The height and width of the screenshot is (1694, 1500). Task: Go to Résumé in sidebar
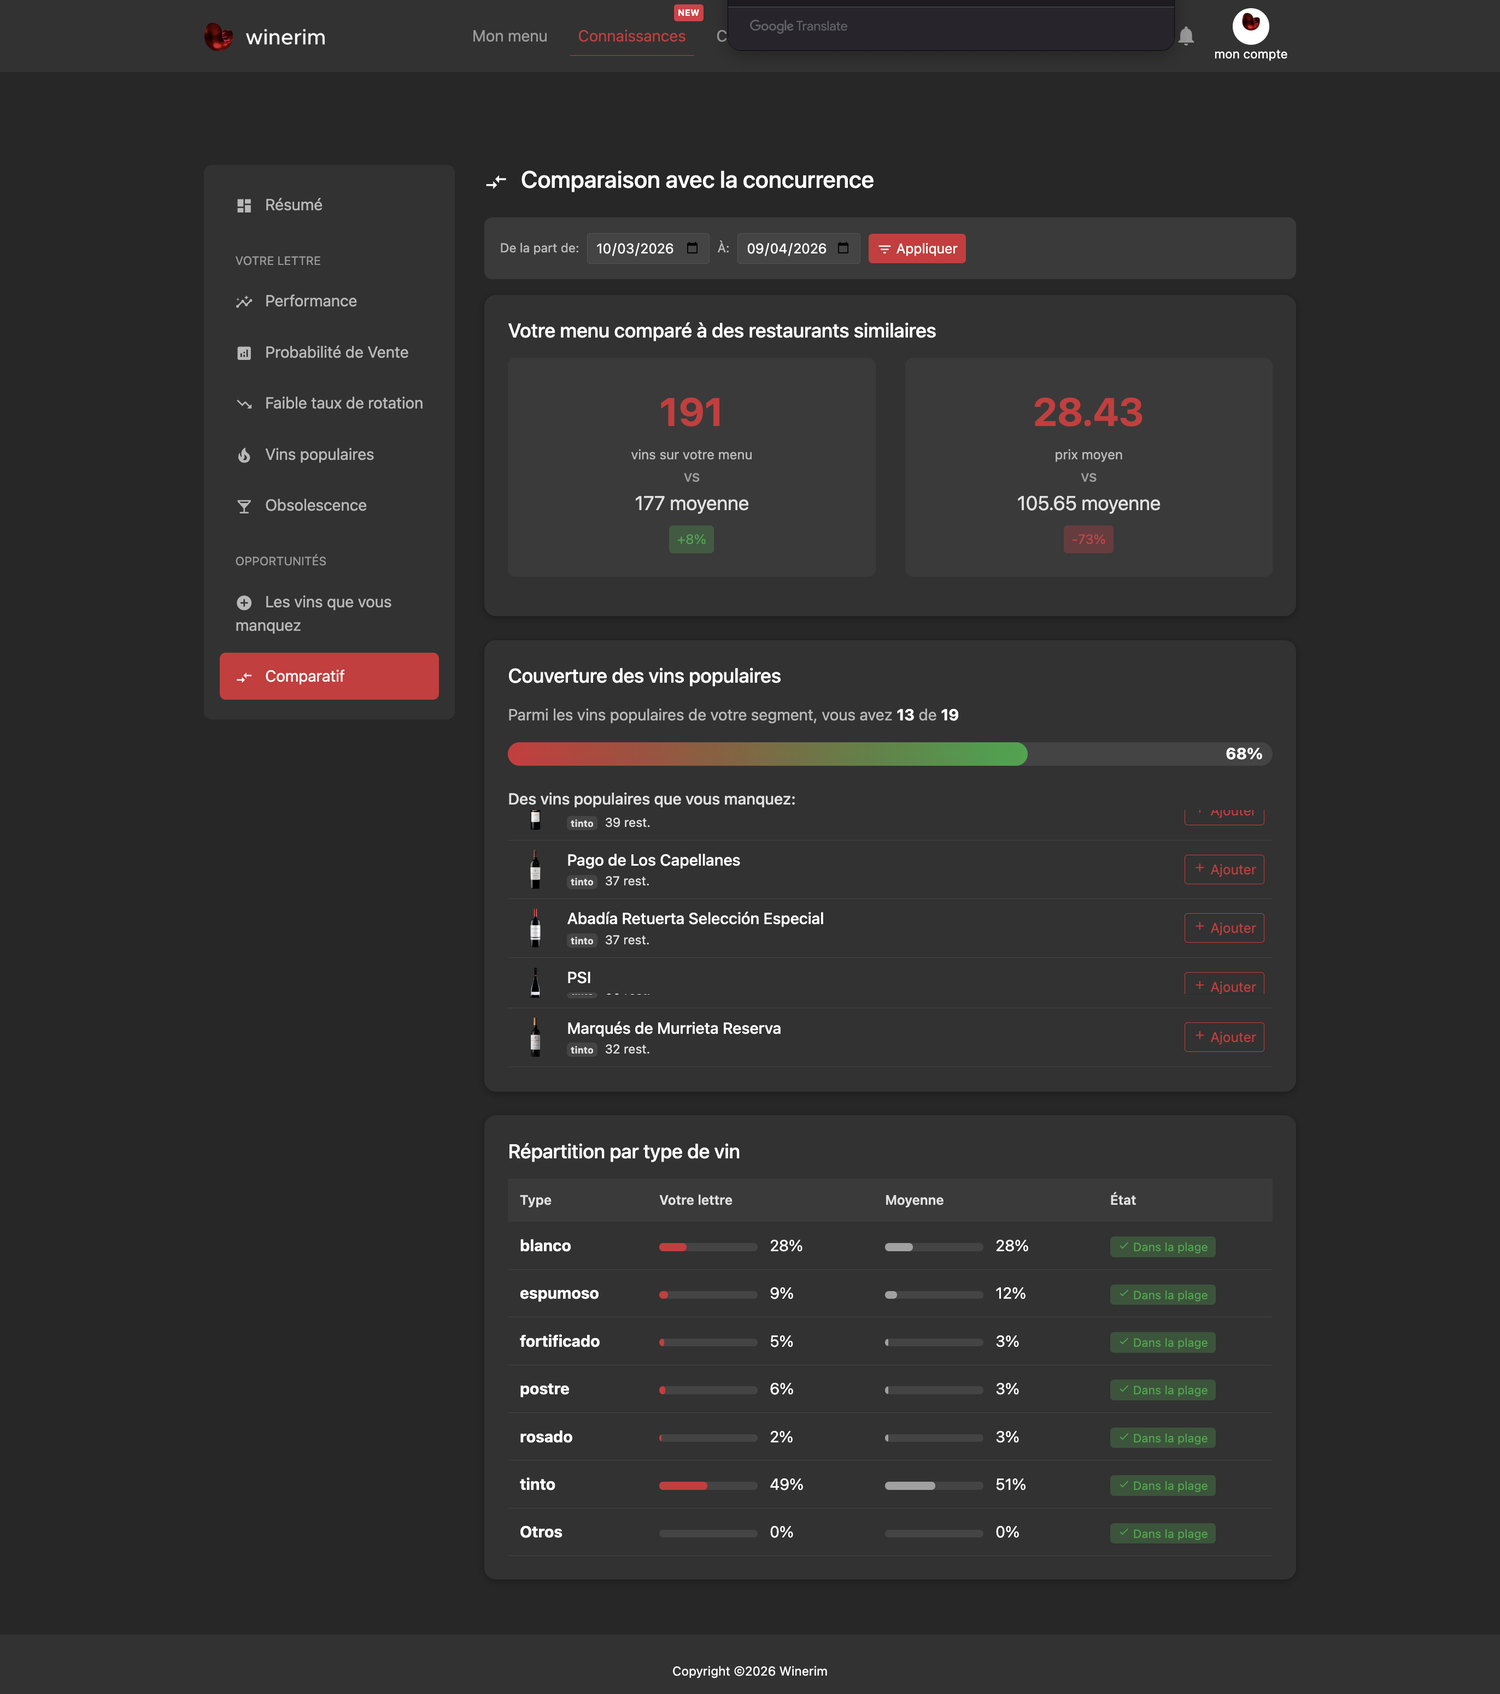pyautogui.click(x=329, y=205)
